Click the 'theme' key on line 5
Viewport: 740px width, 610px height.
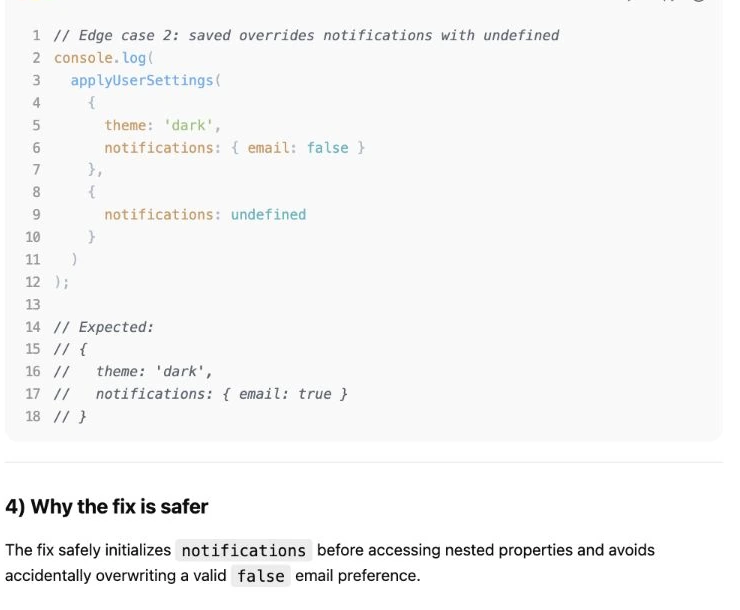[125, 125]
